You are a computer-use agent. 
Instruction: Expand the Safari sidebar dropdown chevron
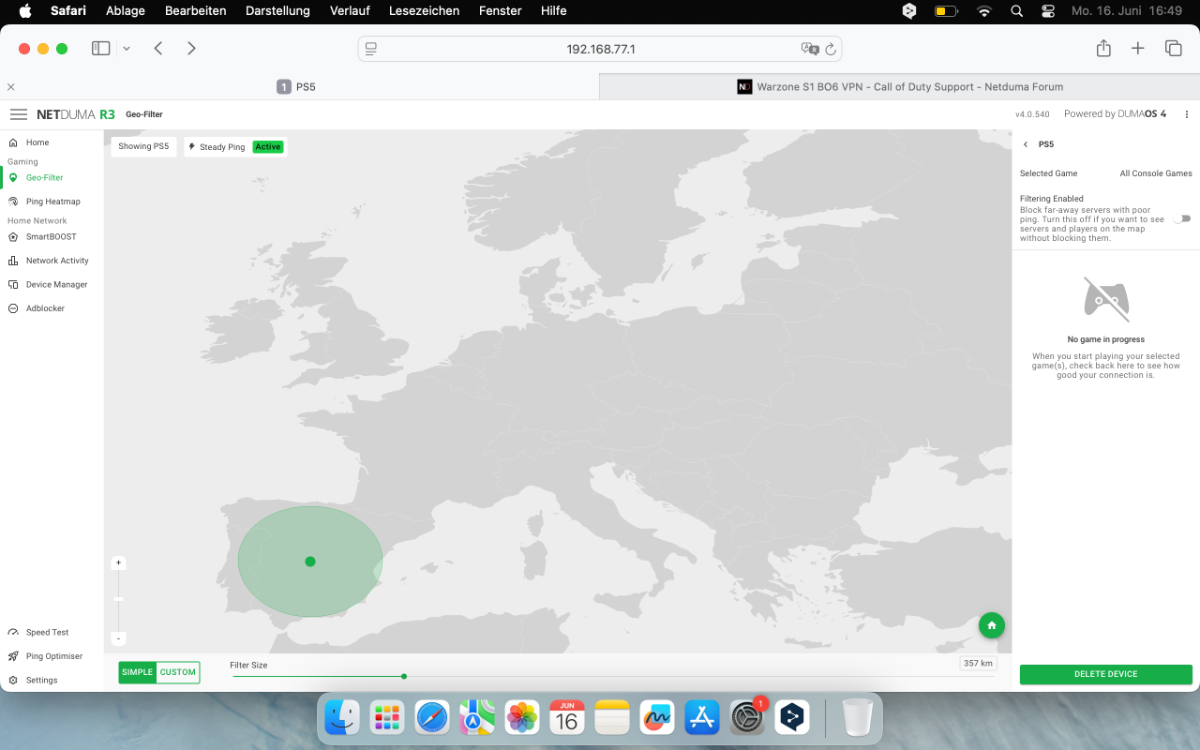(x=126, y=48)
